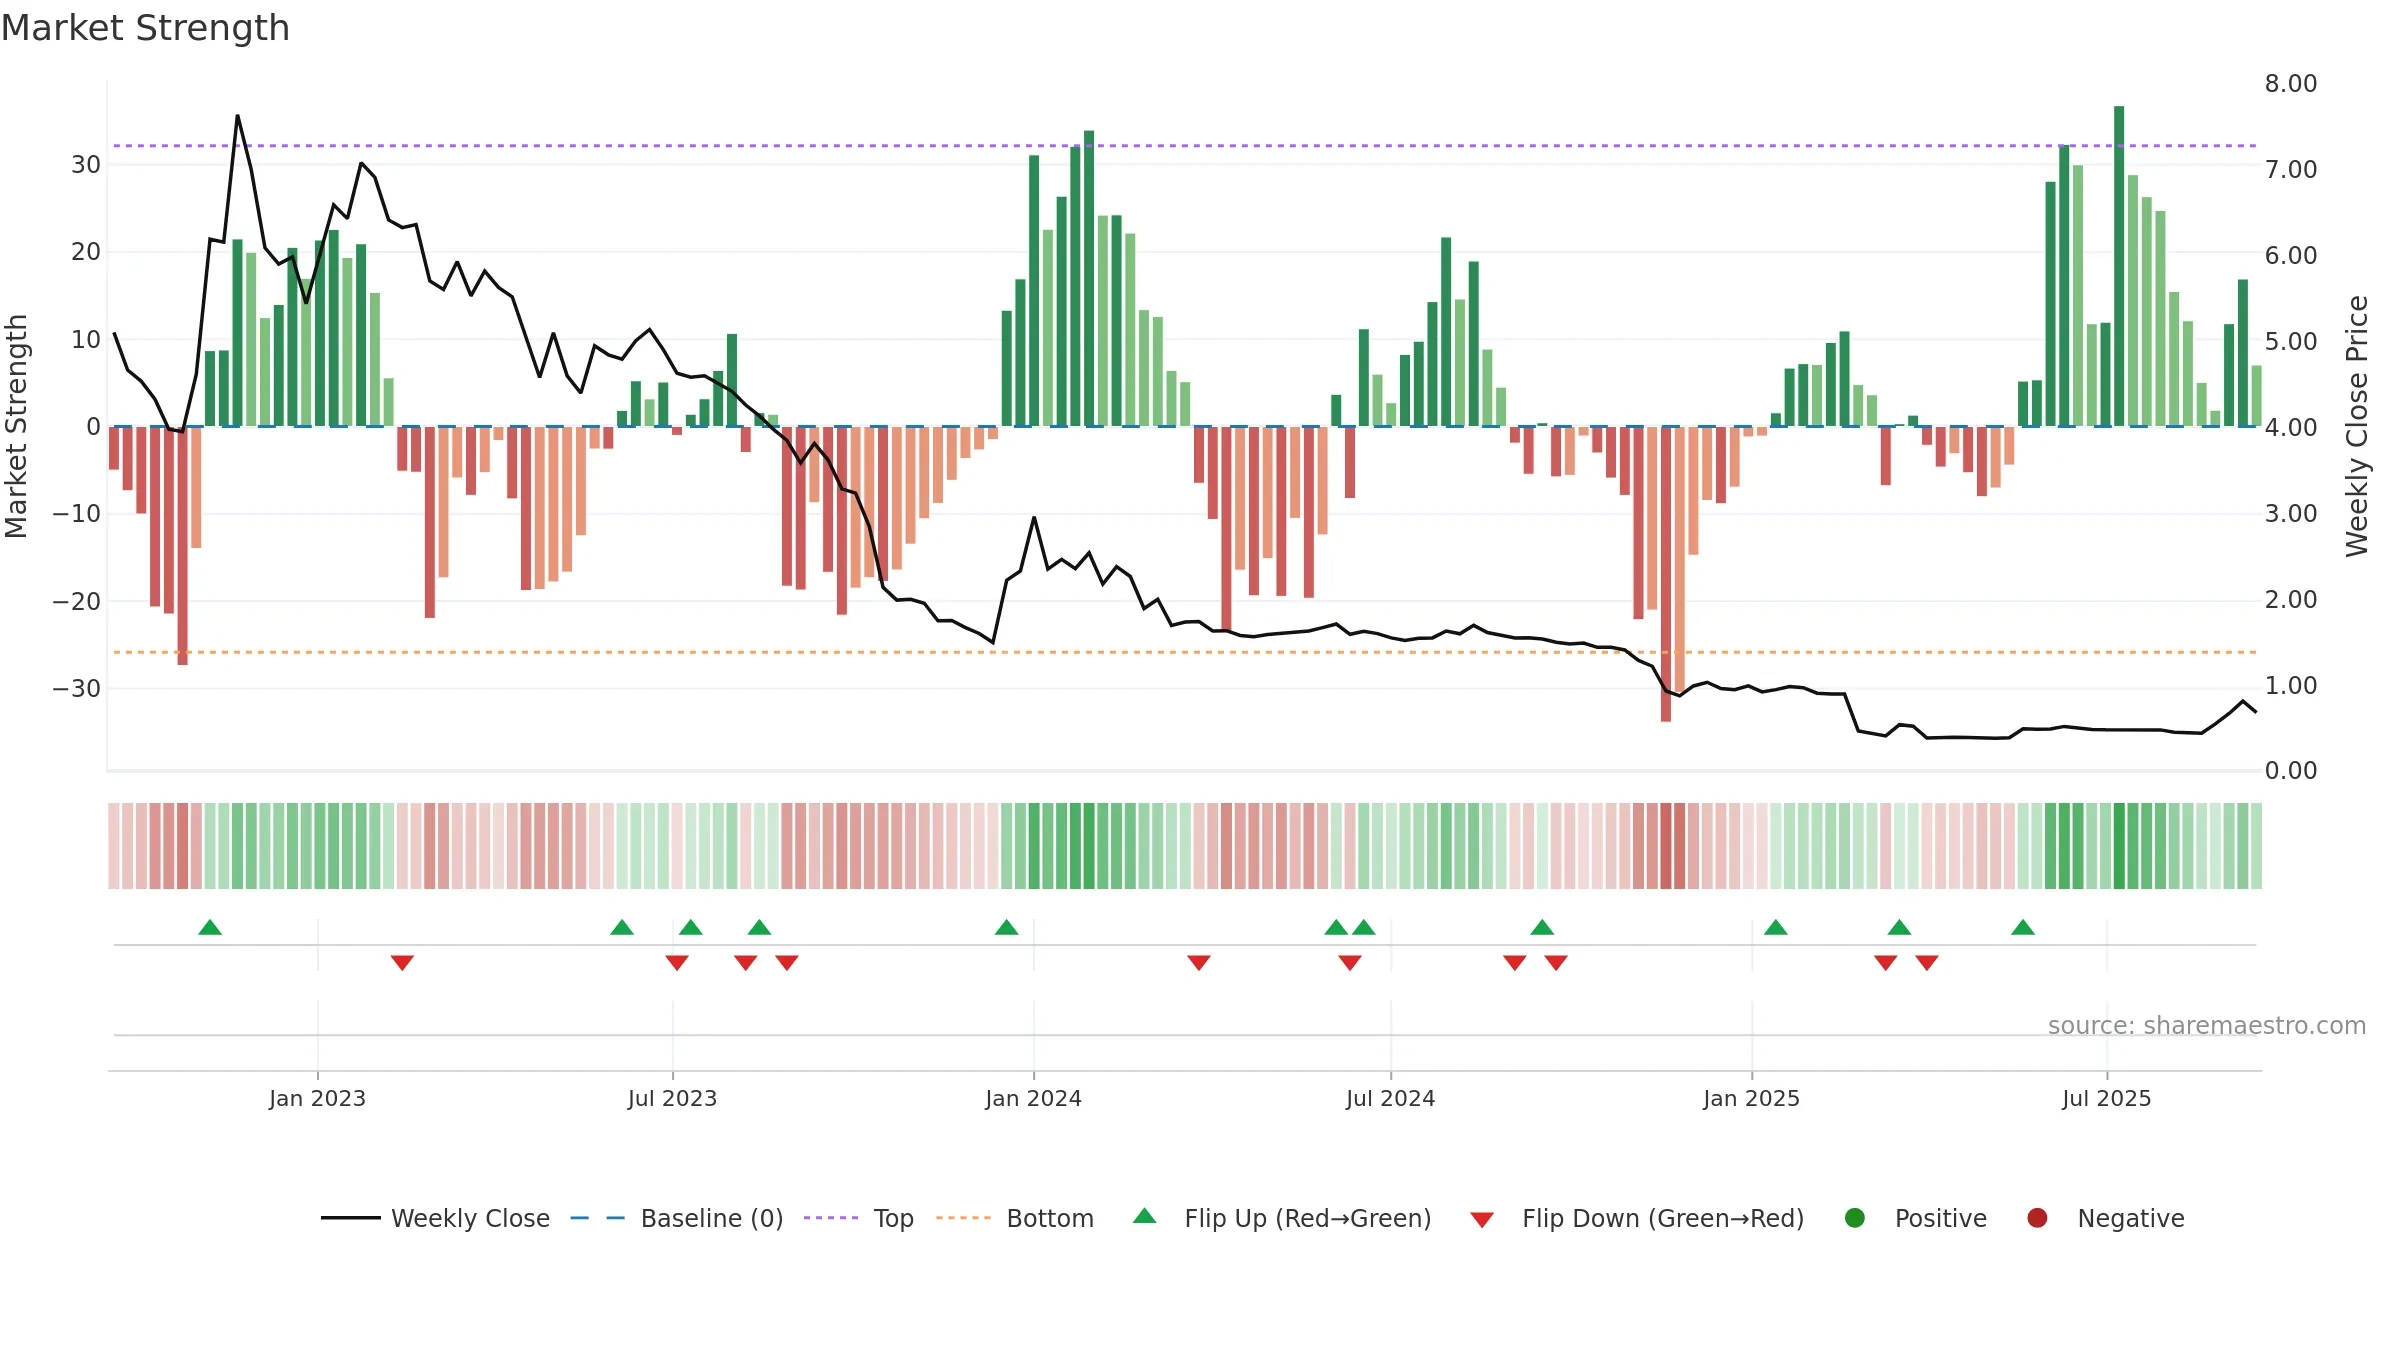This screenshot has width=2400, height=1350.
Task: Toggle the Weekly Close legend entry
Action: (x=435, y=1218)
